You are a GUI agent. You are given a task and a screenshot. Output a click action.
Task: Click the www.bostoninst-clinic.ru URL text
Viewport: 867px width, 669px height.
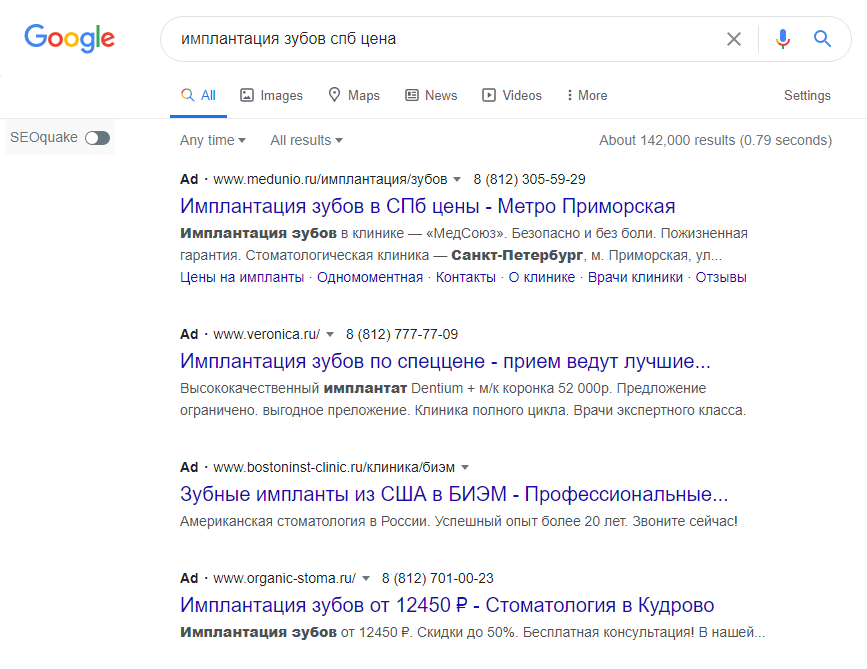tap(334, 467)
